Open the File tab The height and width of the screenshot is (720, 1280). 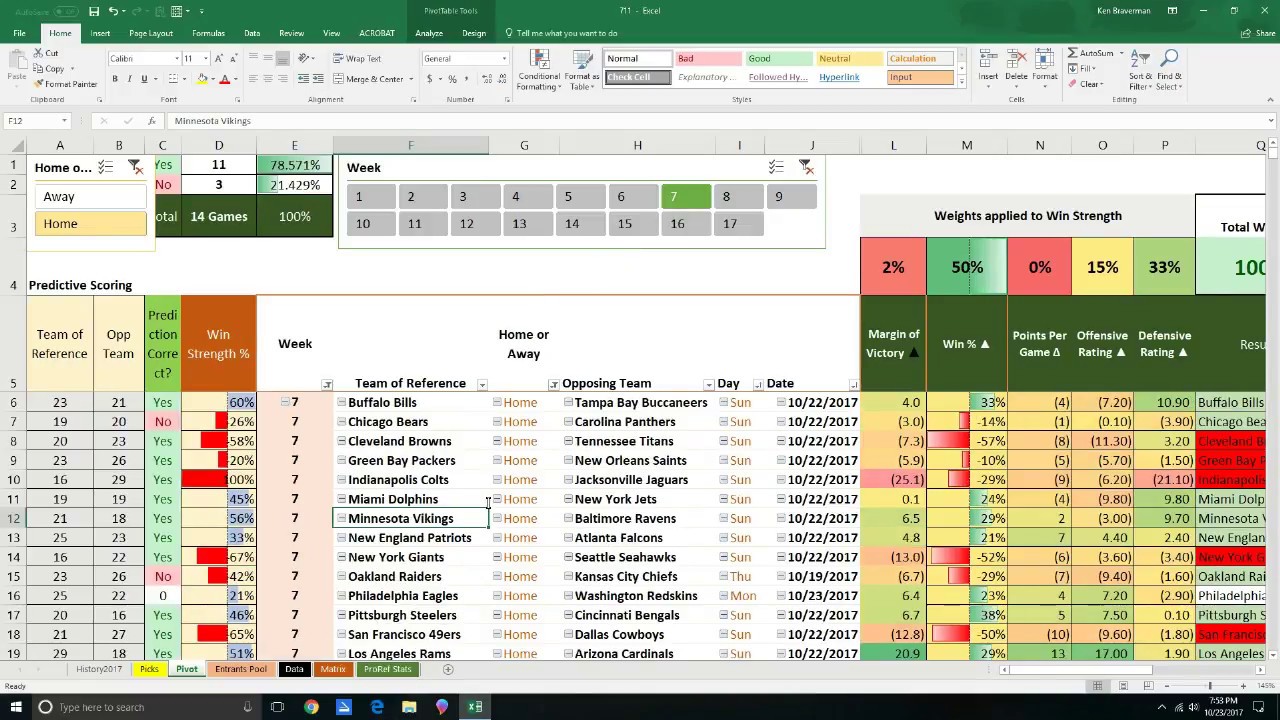tap(19, 33)
